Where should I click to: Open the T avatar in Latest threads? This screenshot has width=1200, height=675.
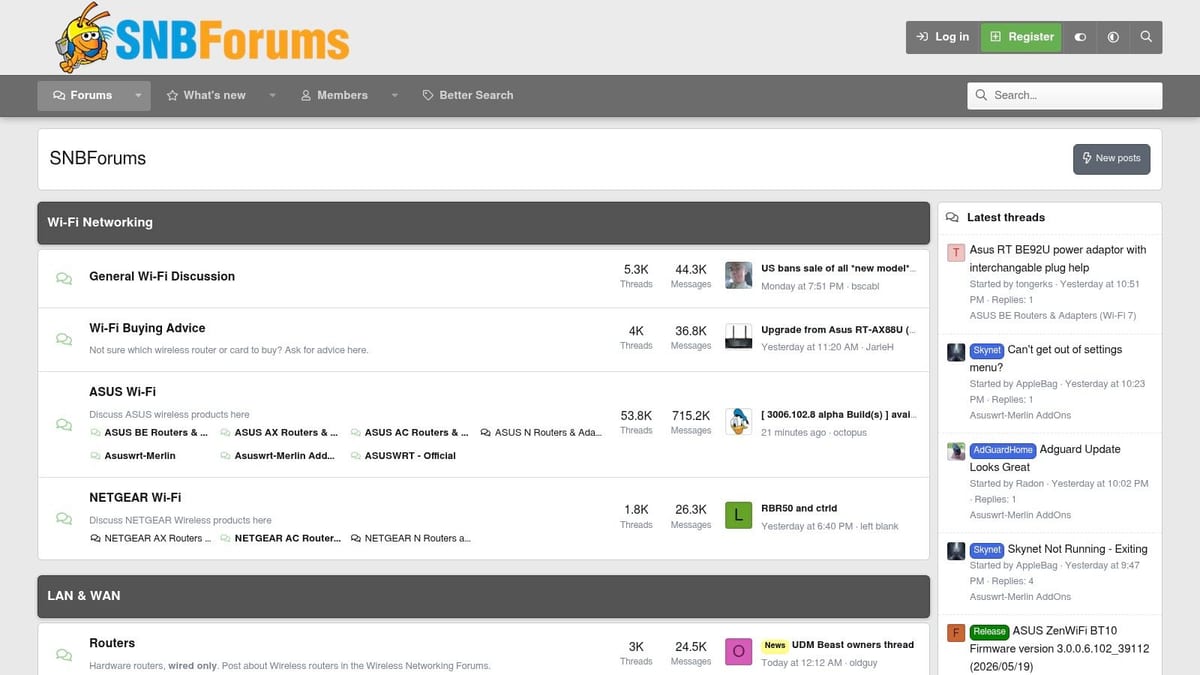click(956, 252)
